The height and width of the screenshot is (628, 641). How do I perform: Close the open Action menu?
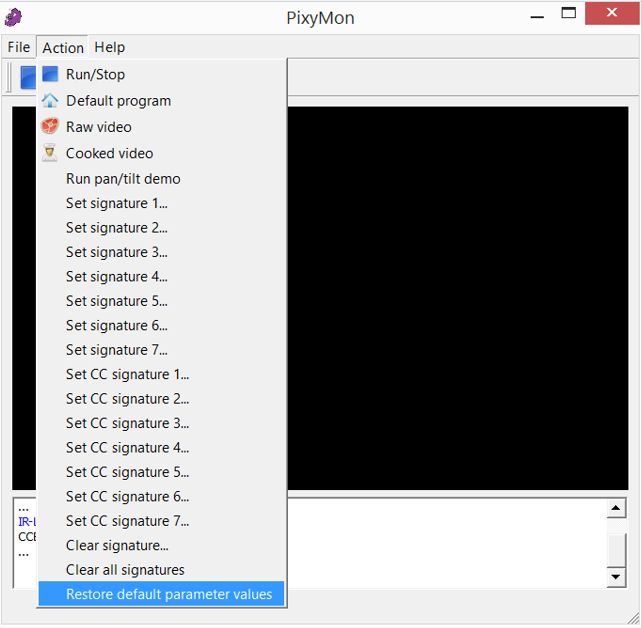pyautogui.click(x=63, y=47)
